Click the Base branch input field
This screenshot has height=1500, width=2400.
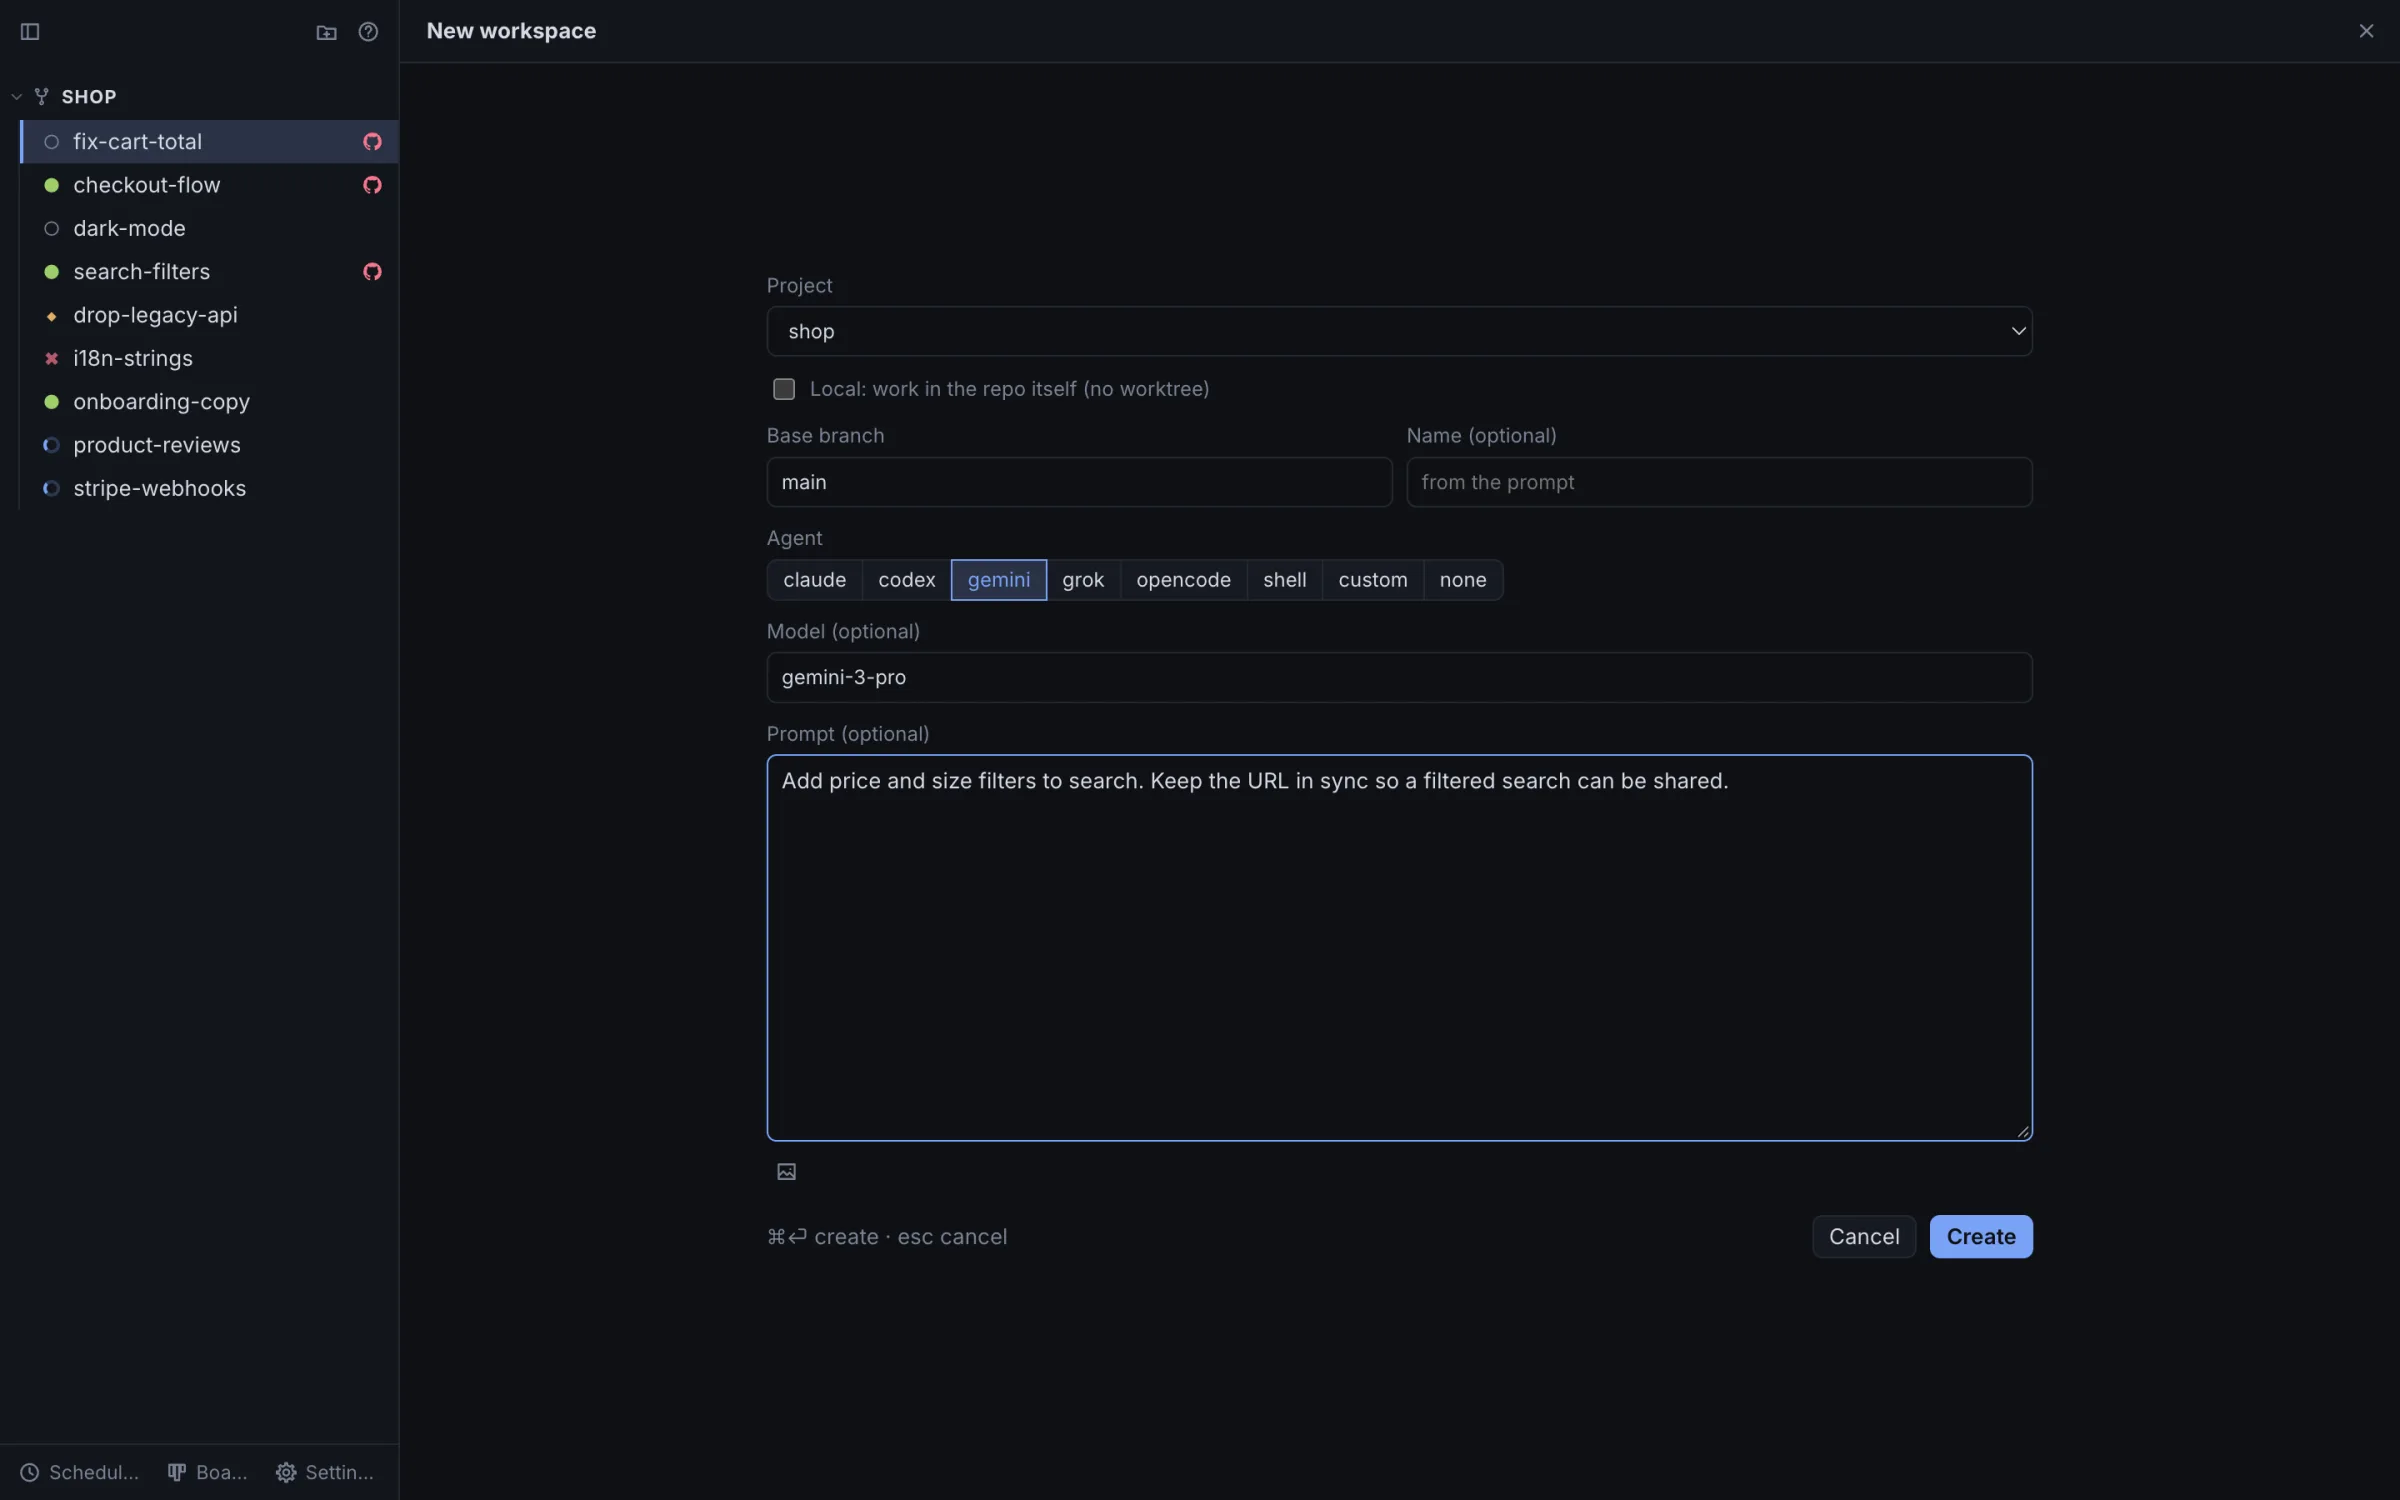coord(1079,482)
